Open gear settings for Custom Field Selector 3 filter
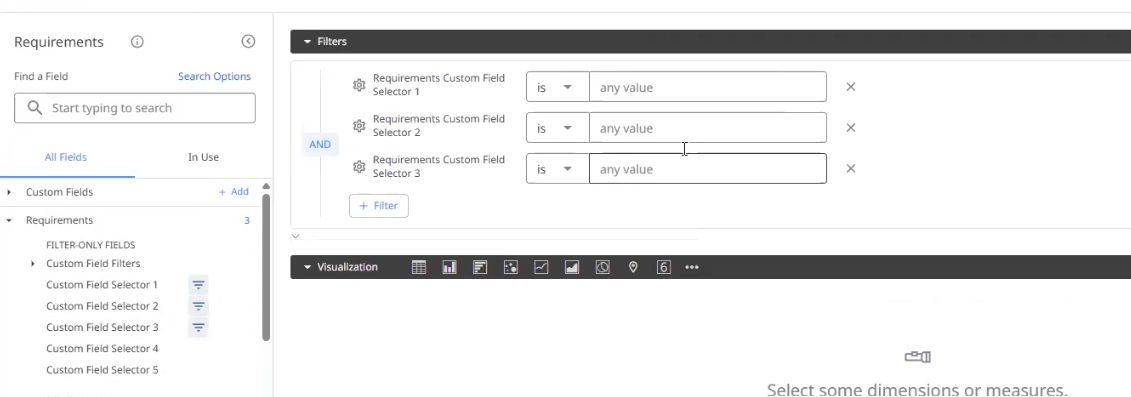This screenshot has height=397, width=1131. [358, 167]
